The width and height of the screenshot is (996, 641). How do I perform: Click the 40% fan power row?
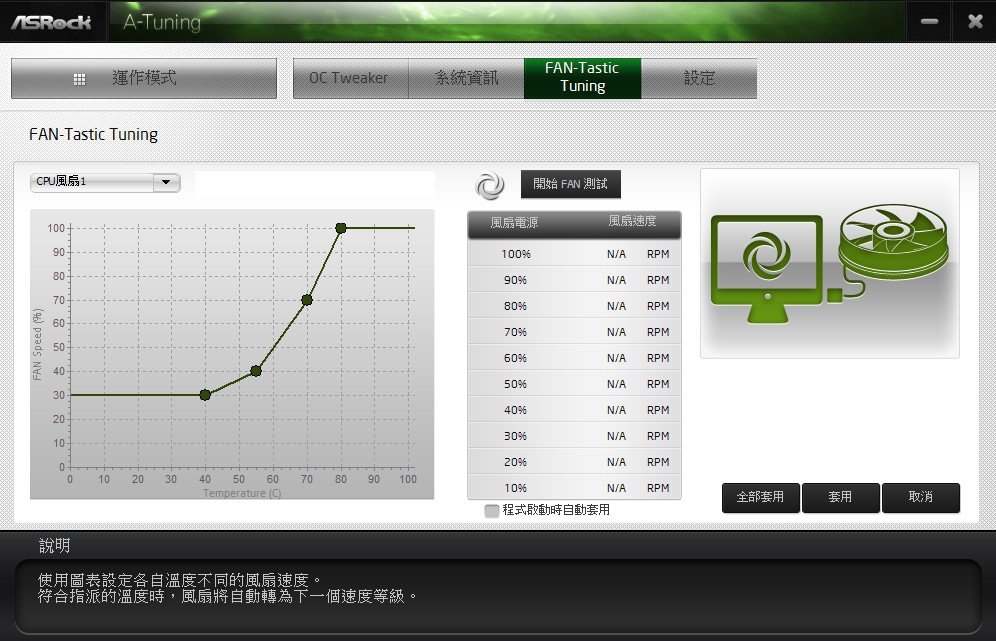[x=574, y=410]
